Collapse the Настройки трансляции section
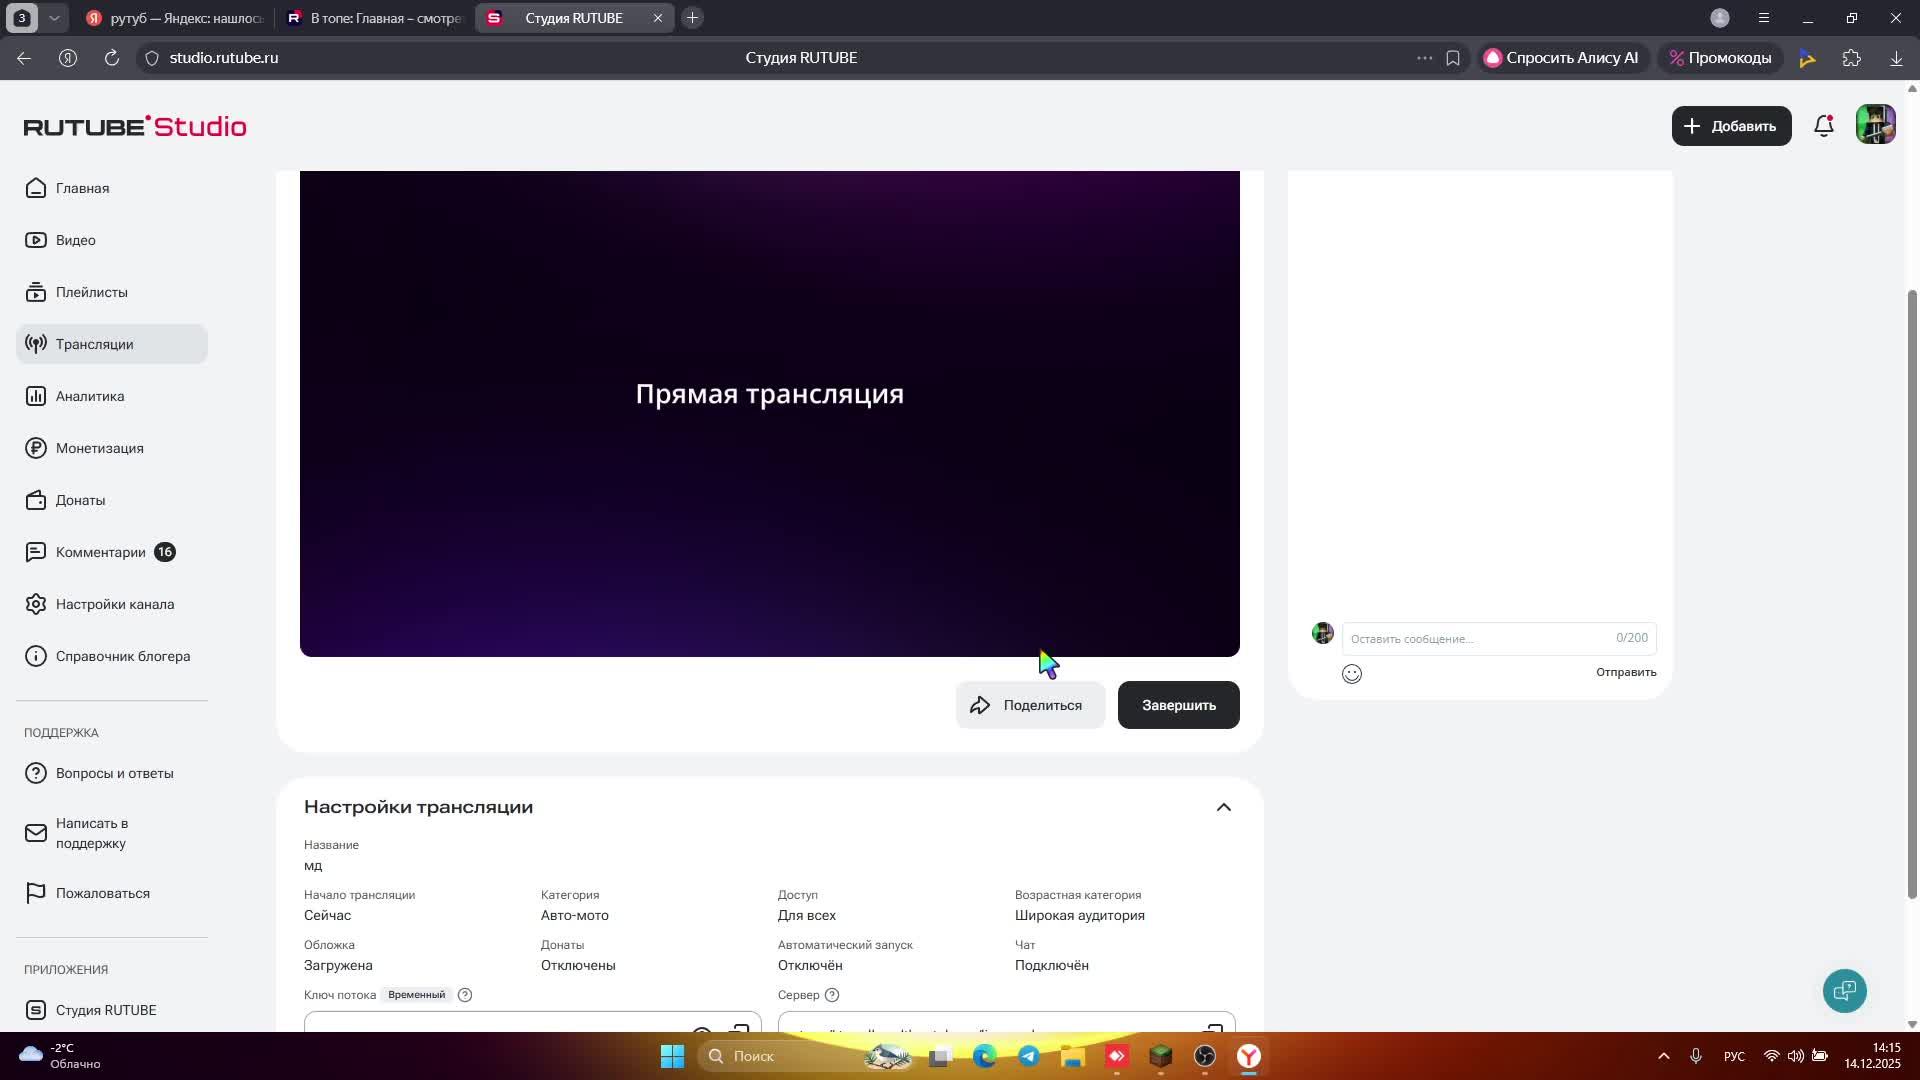This screenshot has width=1920, height=1080. click(1223, 807)
